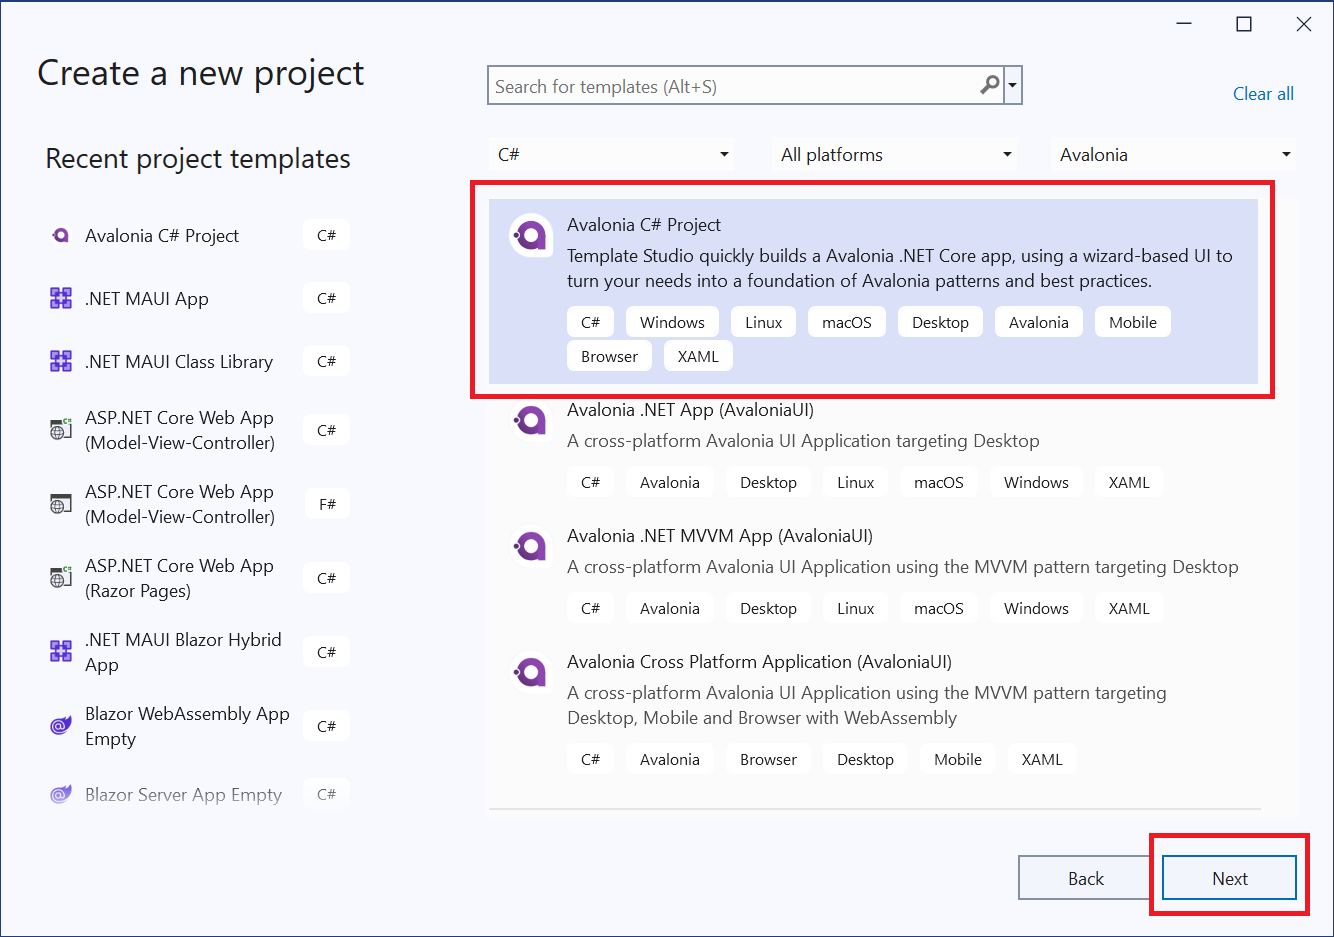Click the Avalonia .NET App logo icon

(x=530, y=420)
